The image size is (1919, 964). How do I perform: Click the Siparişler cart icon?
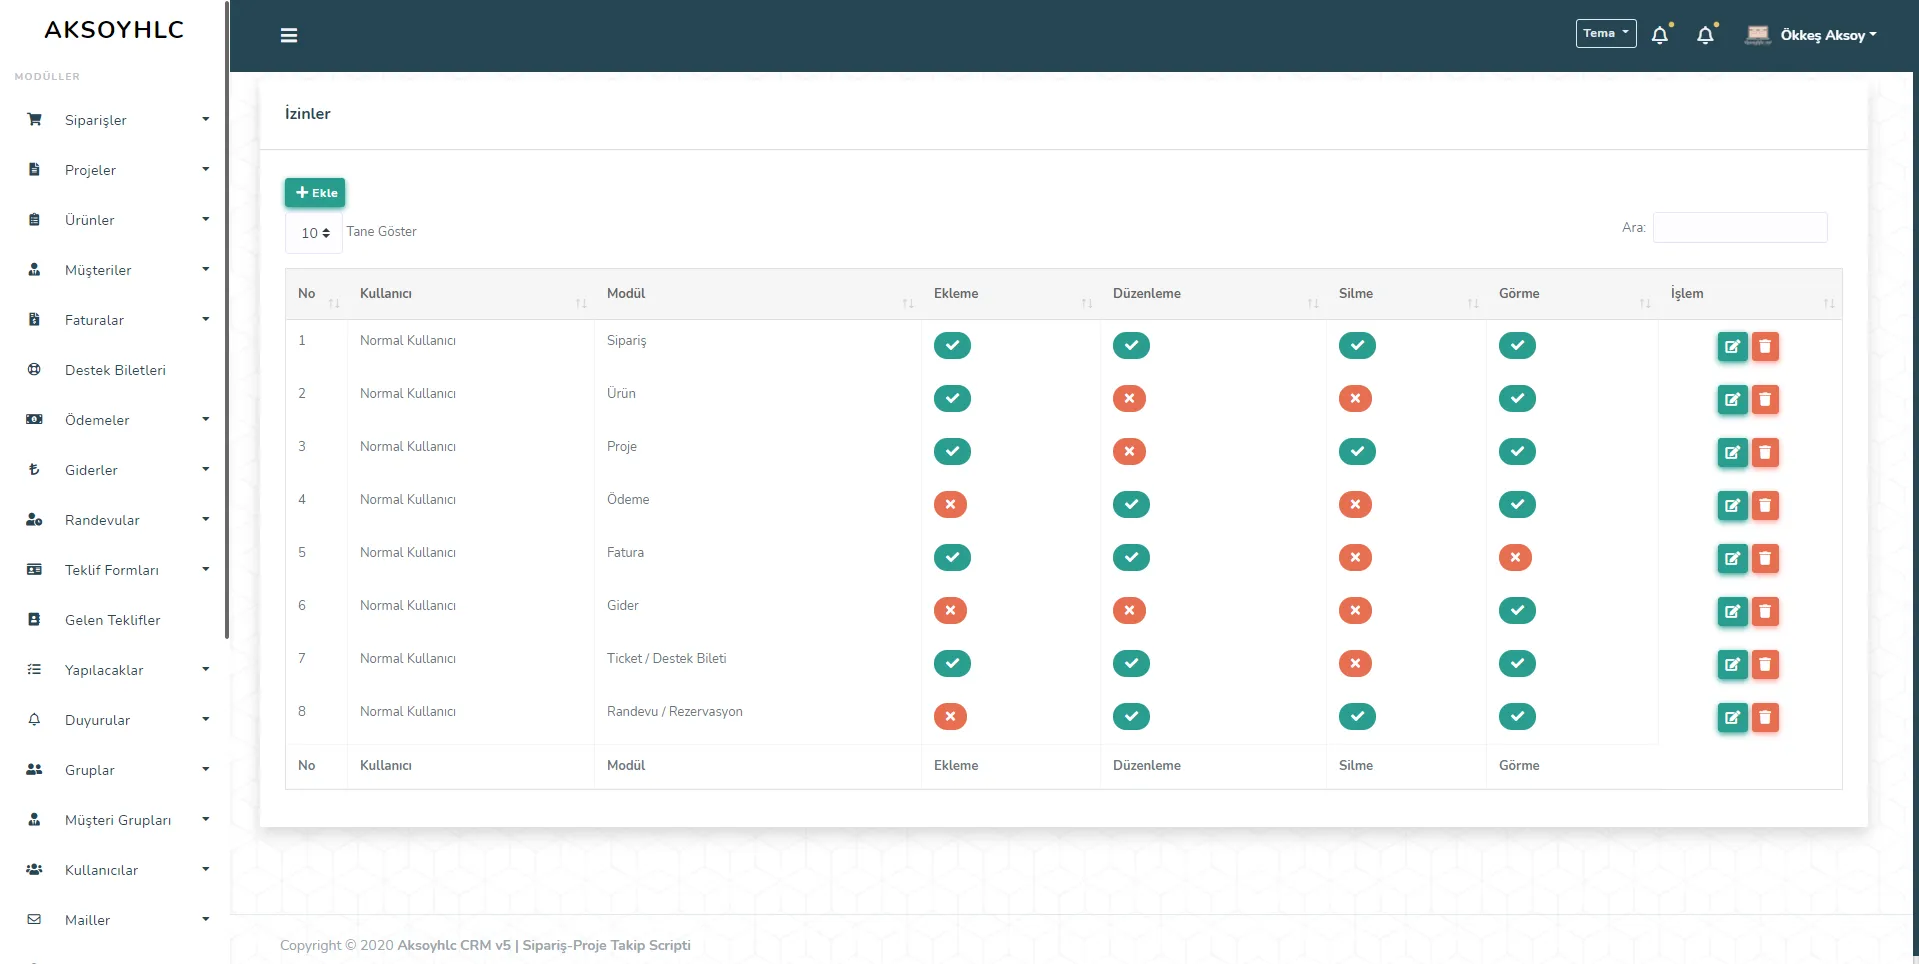point(34,120)
